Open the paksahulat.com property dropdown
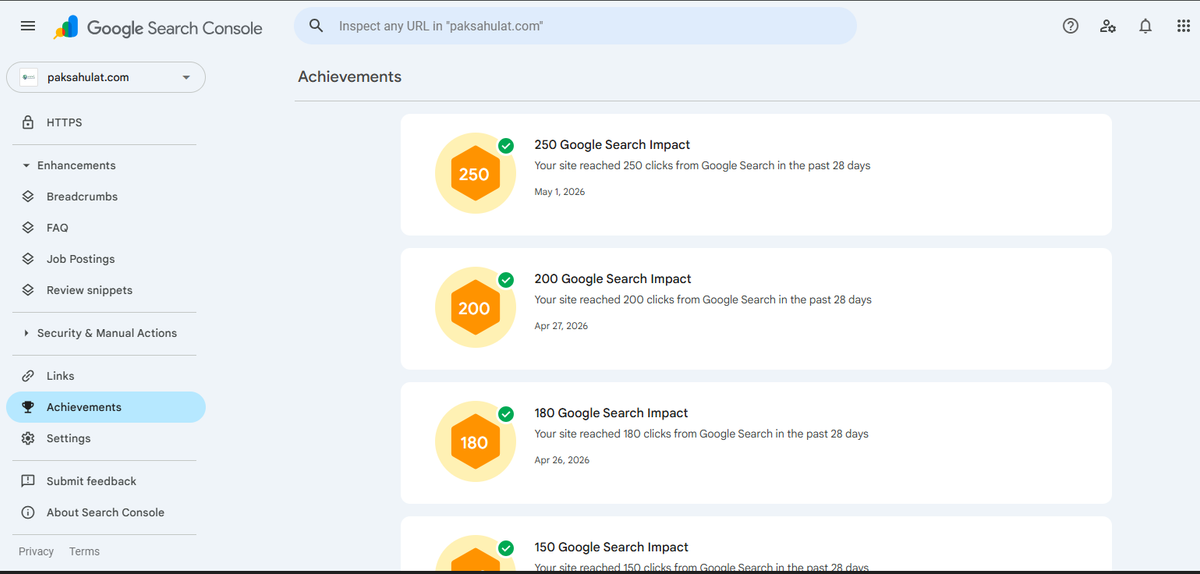The height and width of the screenshot is (574, 1200). coord(106,78)
